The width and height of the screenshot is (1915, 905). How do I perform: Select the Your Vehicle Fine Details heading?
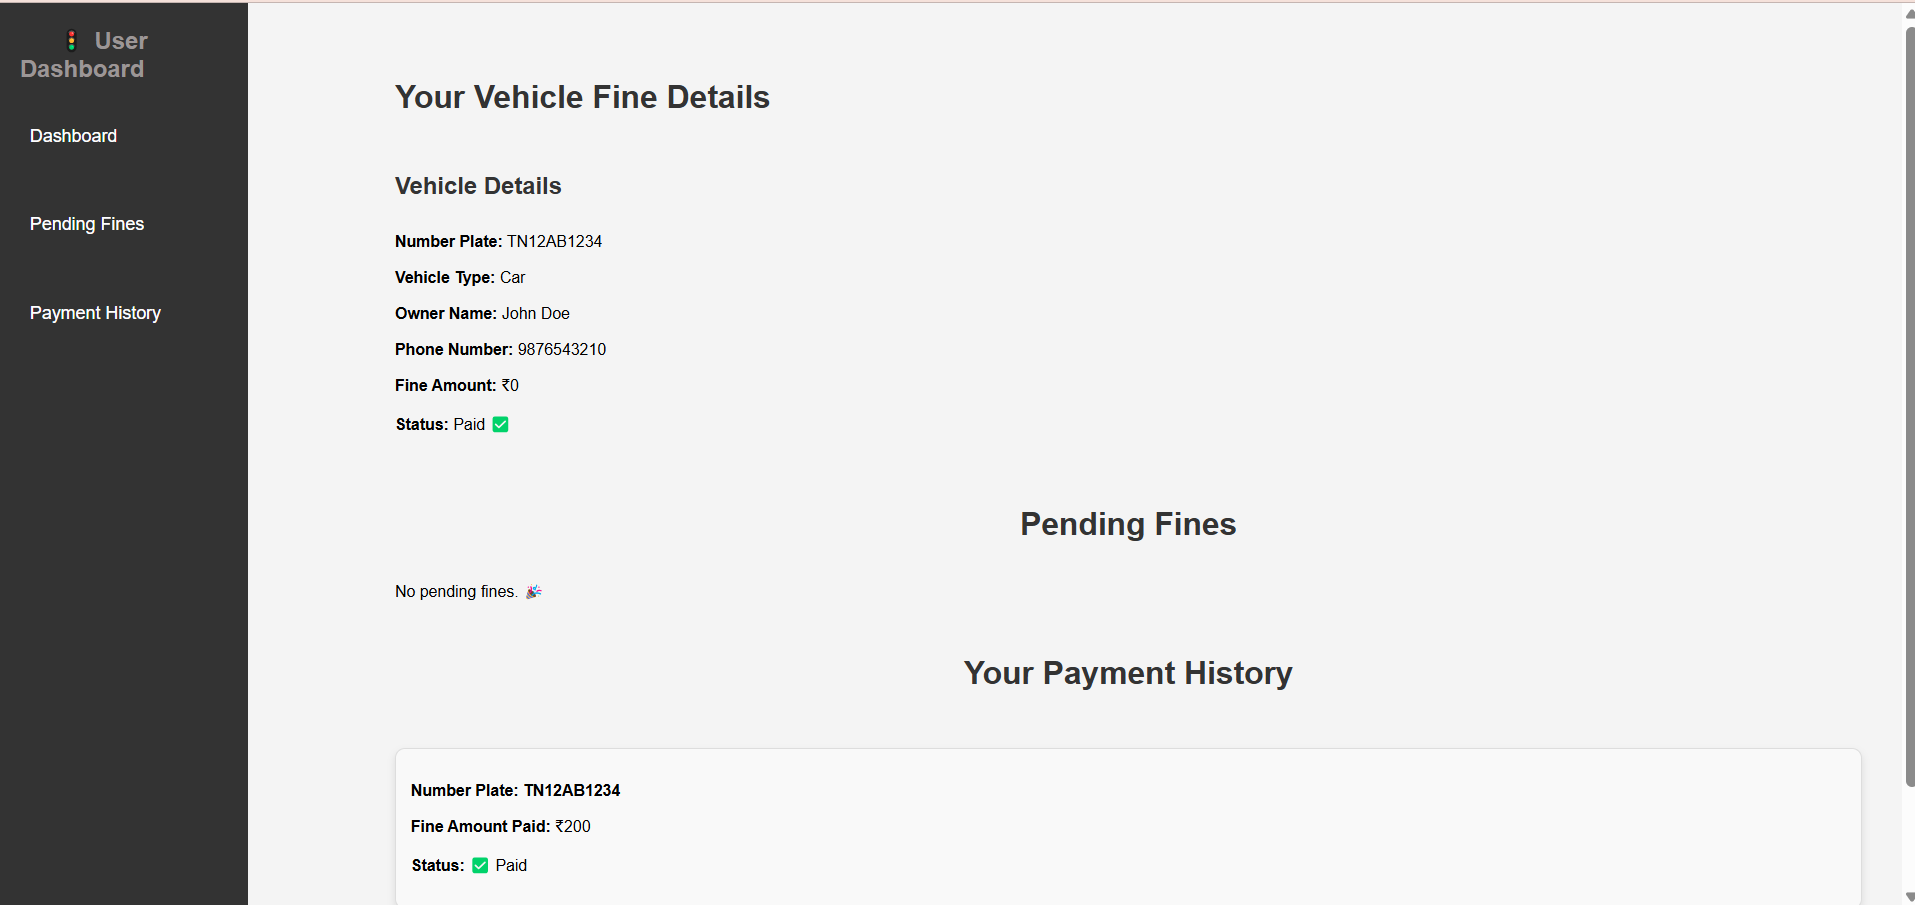pyautogui.click(x=582, y=97)
